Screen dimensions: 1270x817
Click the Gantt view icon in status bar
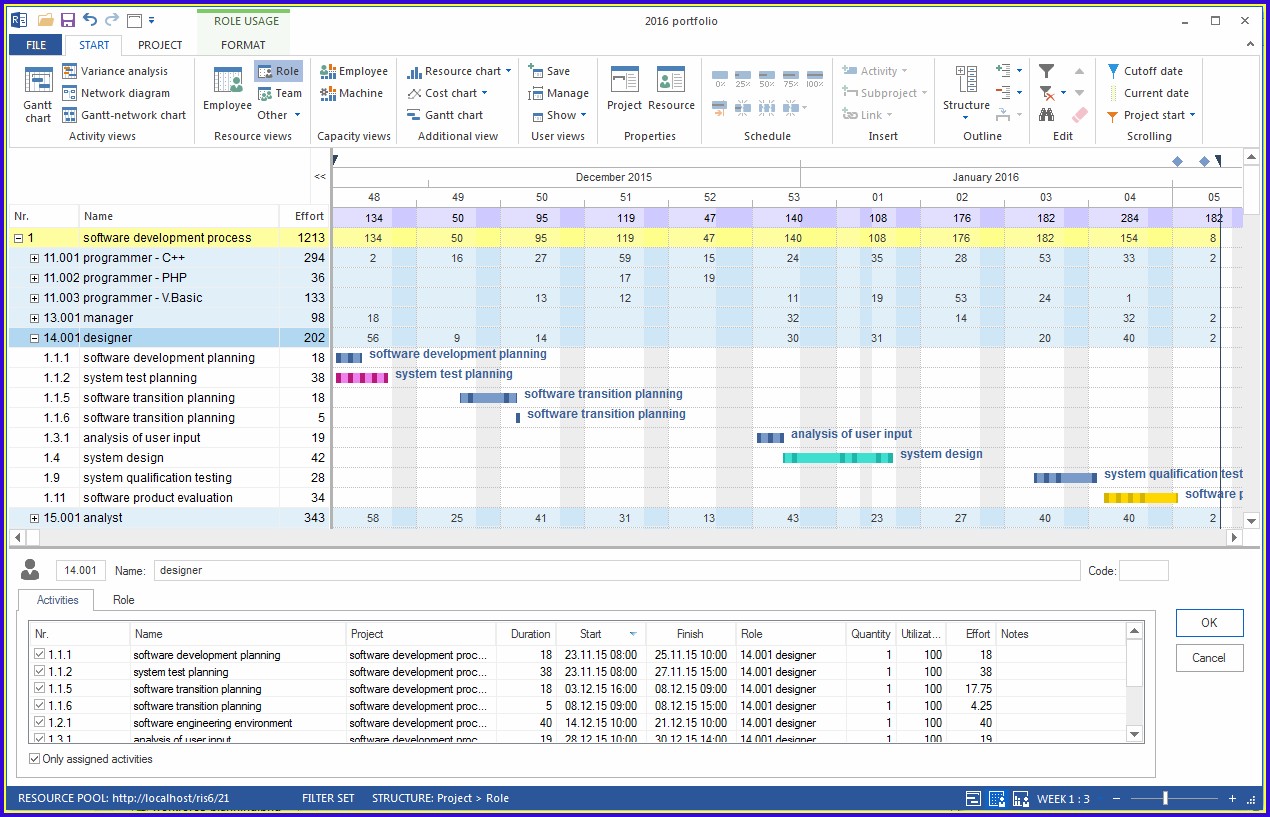pyautogui.click(x=973, y=798)
